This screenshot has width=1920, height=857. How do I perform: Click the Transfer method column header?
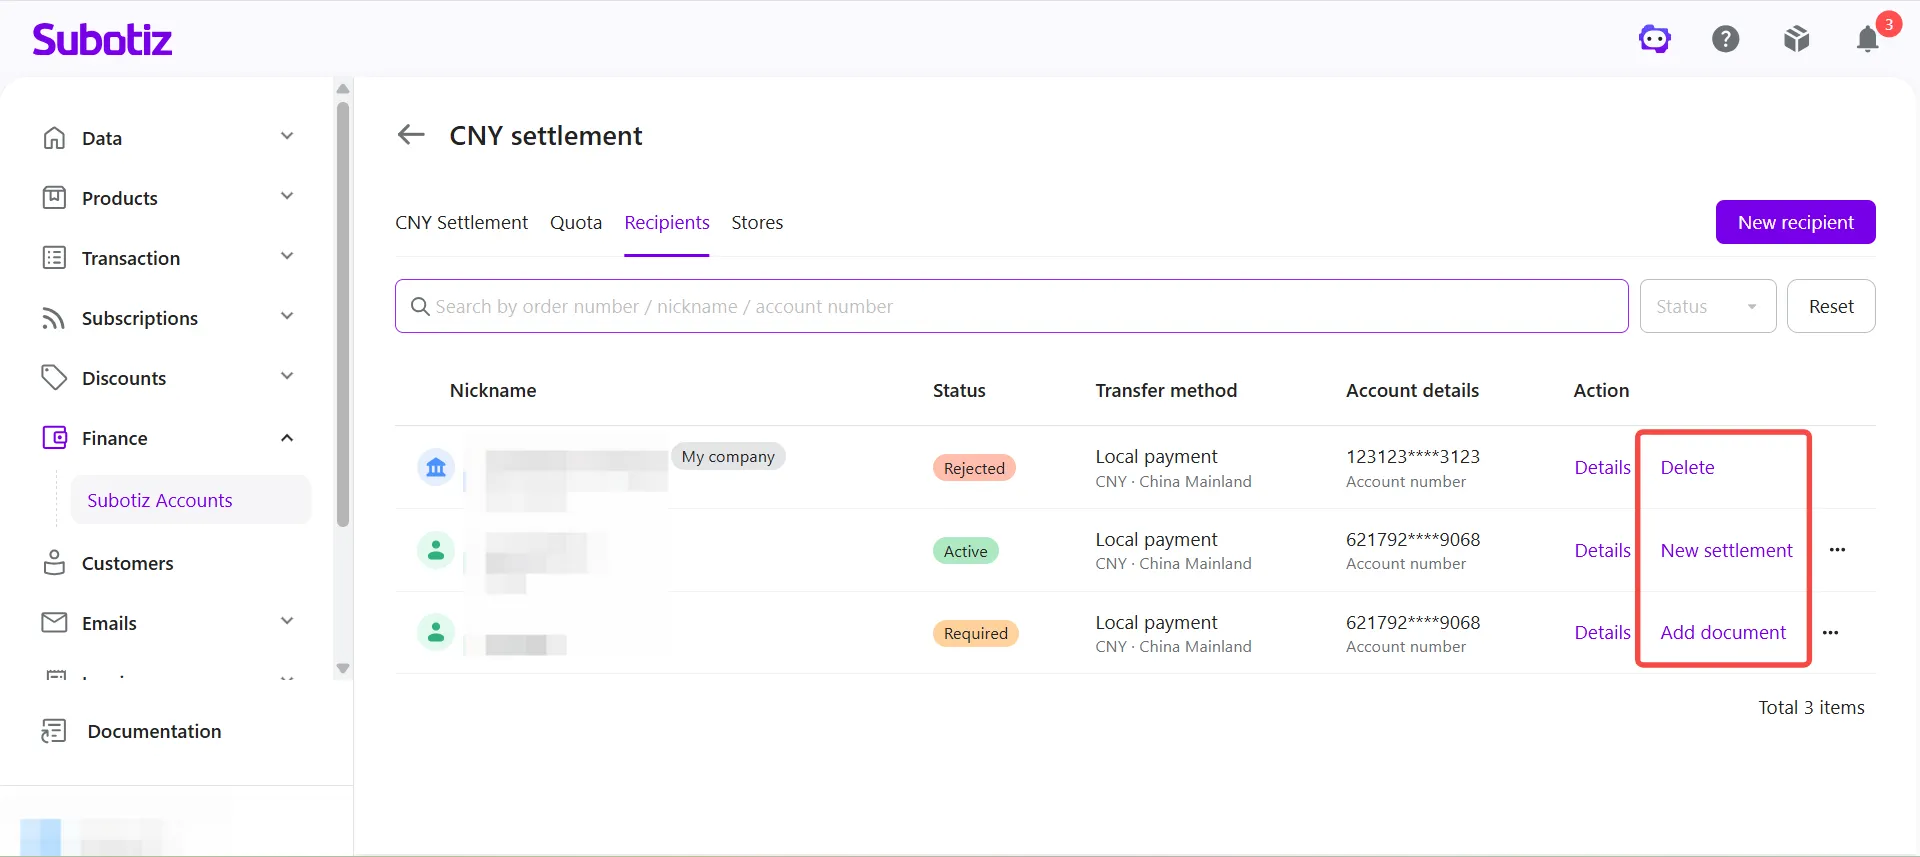(1166, 390)
